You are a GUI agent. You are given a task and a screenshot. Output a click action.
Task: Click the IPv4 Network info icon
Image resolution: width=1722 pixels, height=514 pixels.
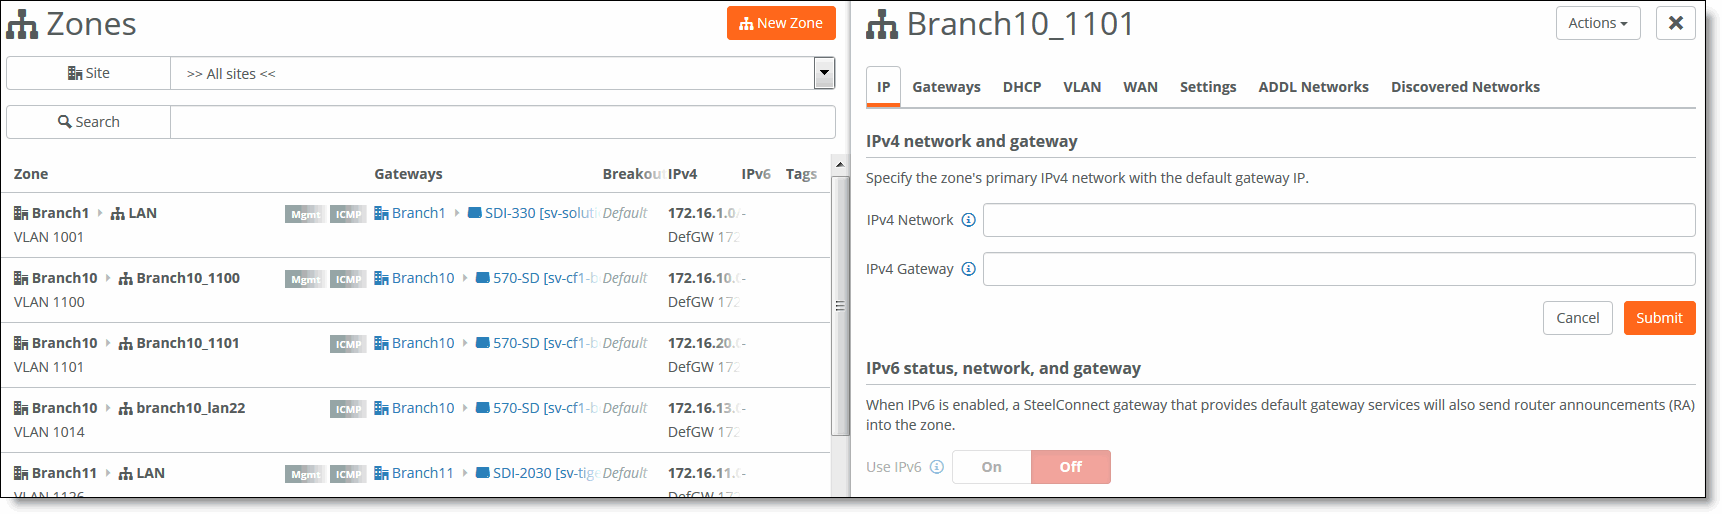tap(968, 220)
